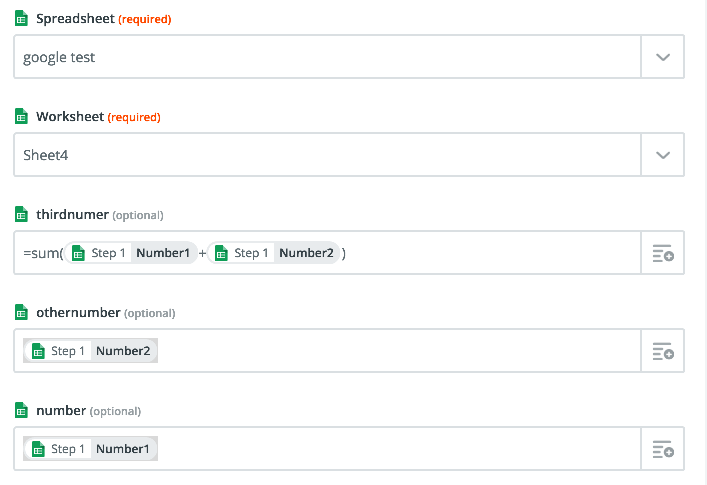Open insert-field menu for othernumber

click(x=663, y=351)
